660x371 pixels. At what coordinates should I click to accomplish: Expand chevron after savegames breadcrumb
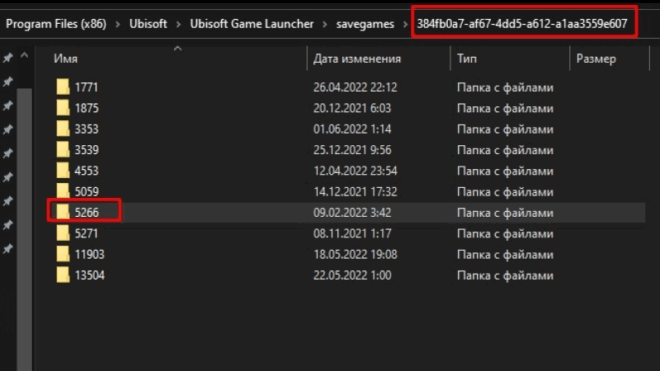[x=405, y=24]
